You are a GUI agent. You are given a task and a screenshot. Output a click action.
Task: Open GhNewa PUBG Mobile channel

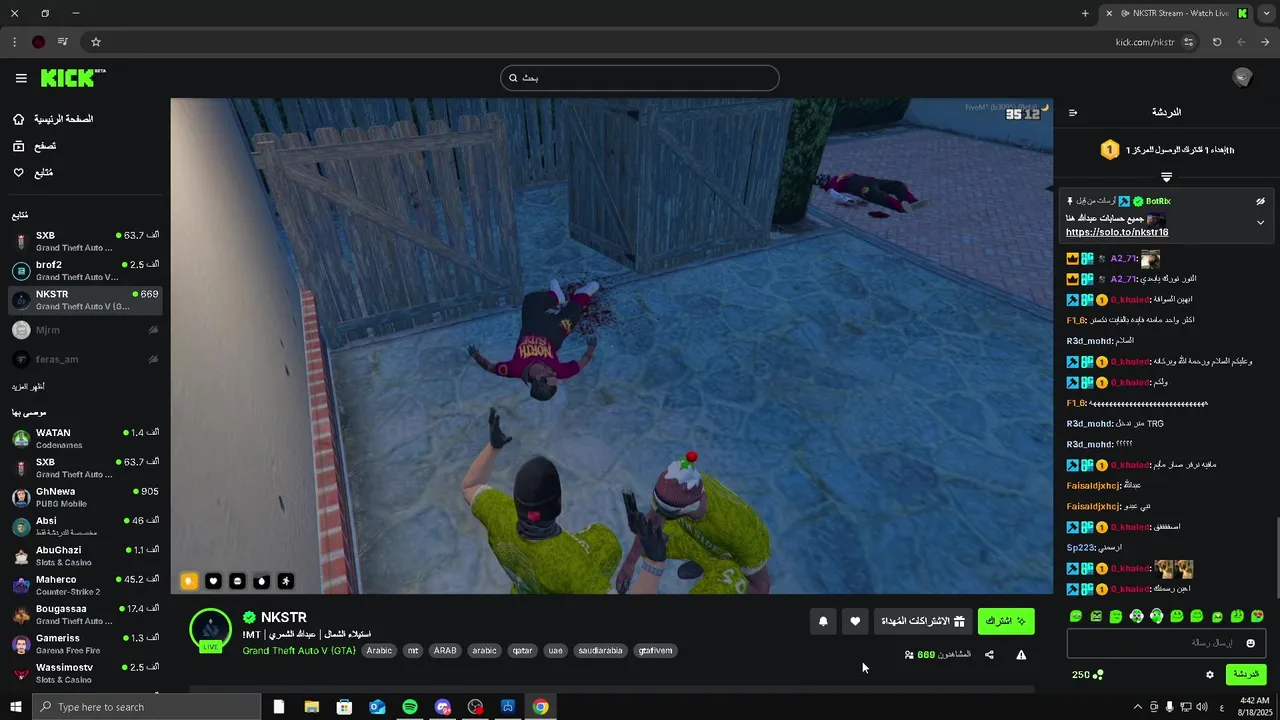(x=85, y=497)
